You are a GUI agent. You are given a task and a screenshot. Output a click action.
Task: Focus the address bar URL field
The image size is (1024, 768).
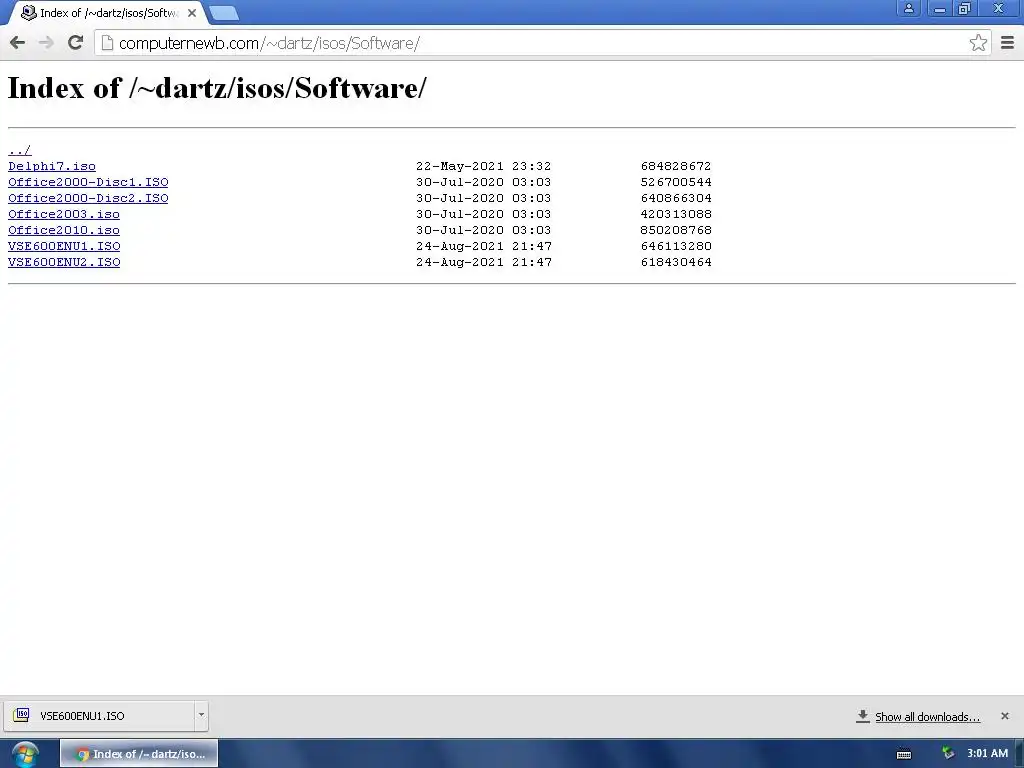tap(542, 43)
